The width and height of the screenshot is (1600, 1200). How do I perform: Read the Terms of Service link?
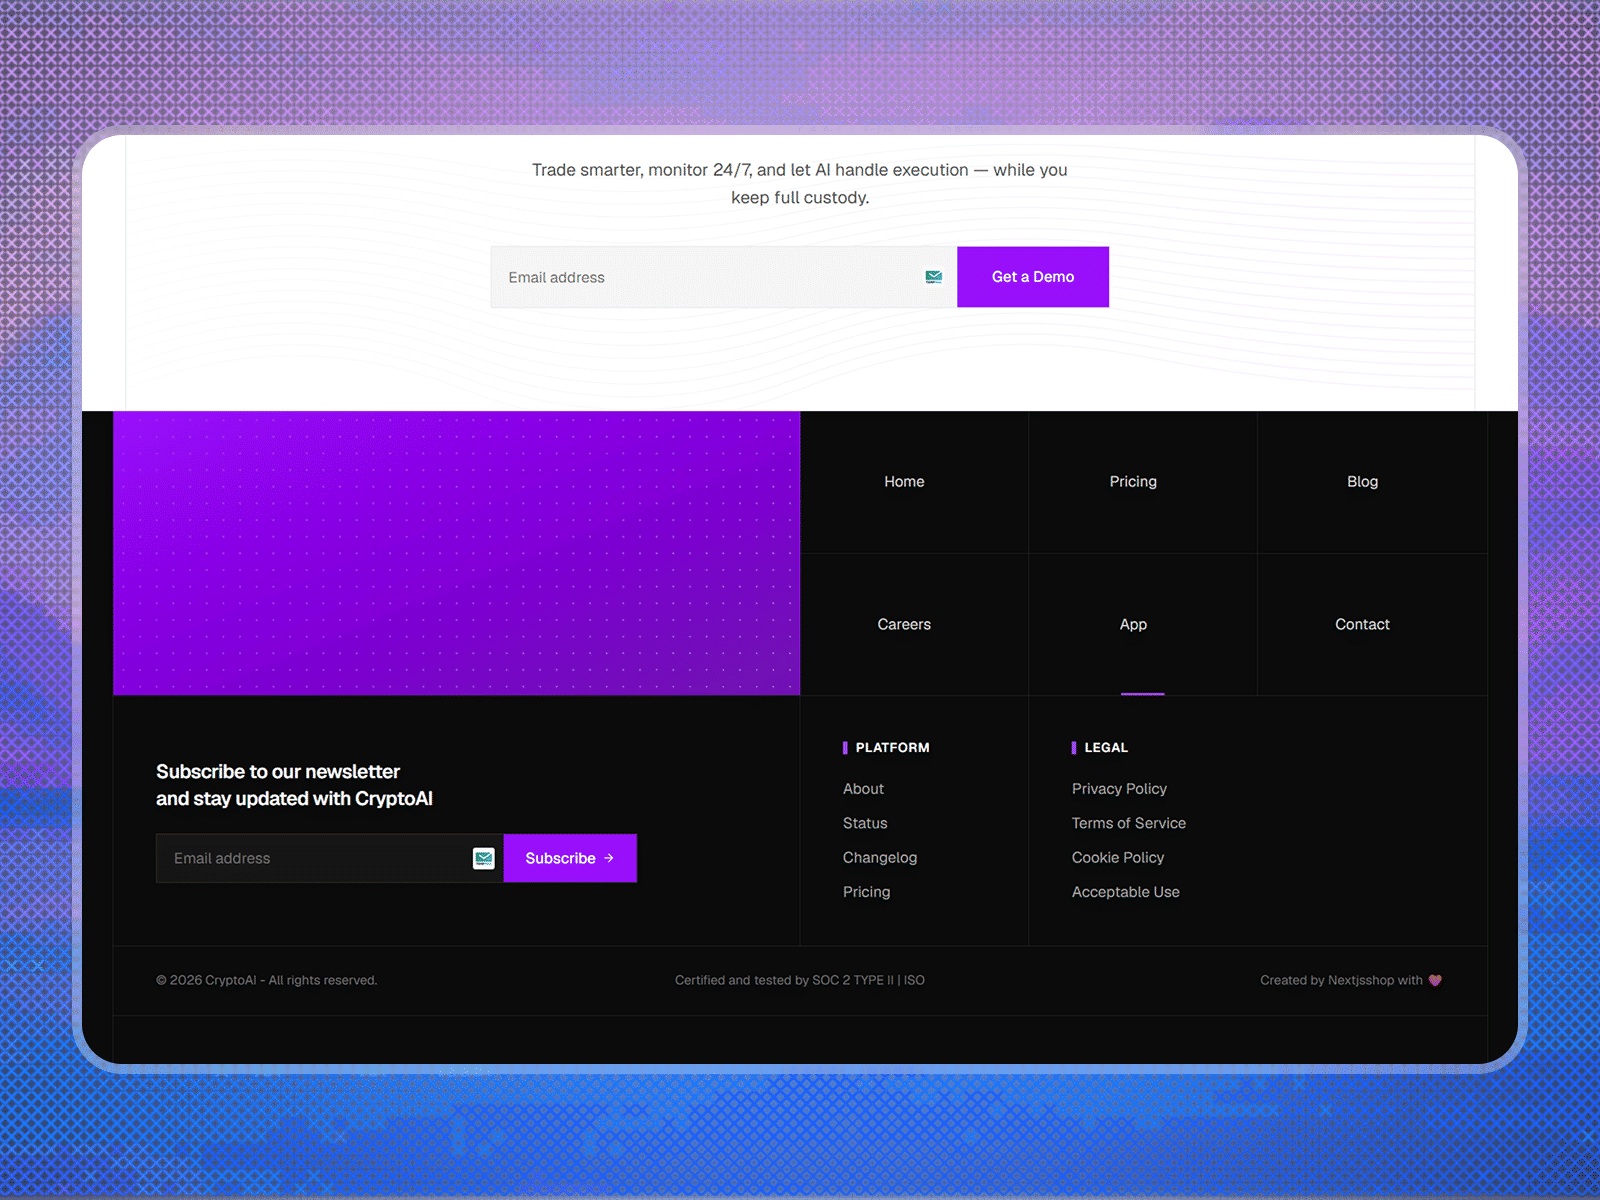click(1129, 823)
